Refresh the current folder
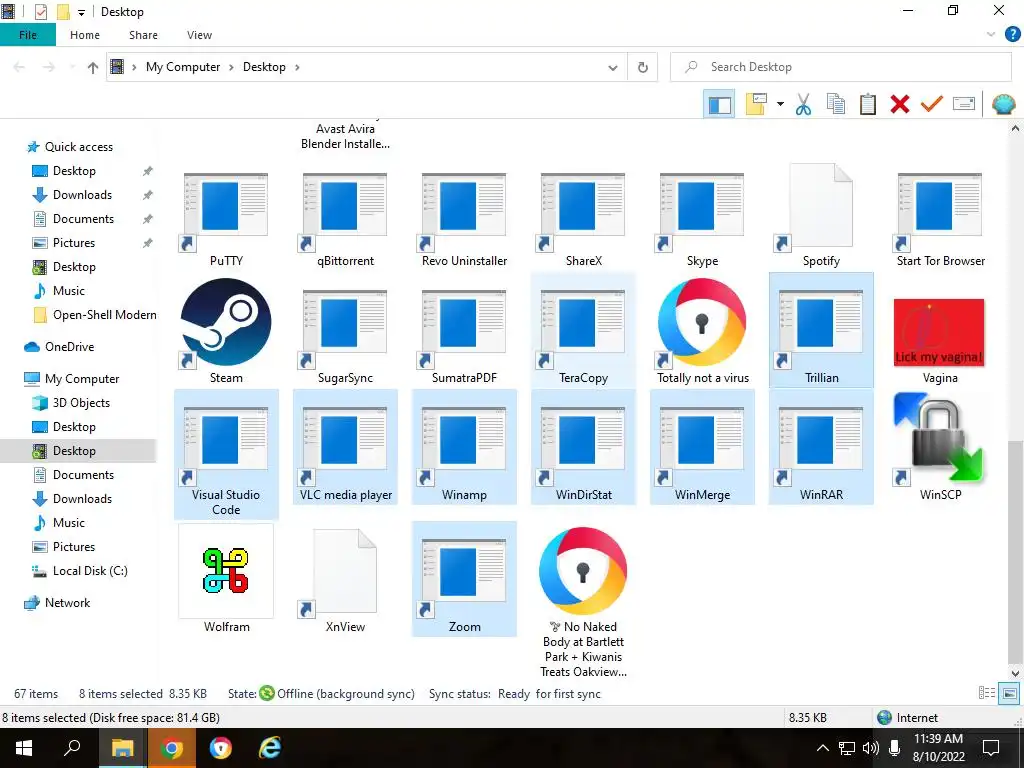 643,67
